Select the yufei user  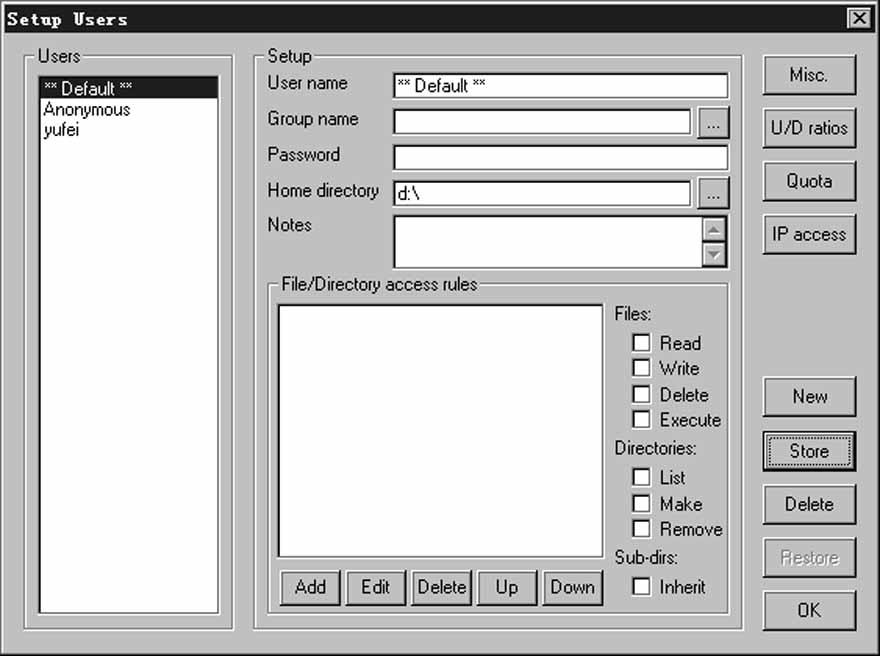pos(129,130)
